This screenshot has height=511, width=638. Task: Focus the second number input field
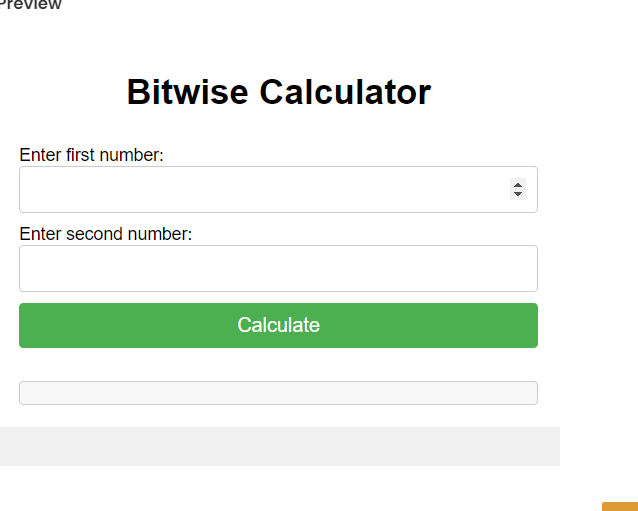[x=278, y=269]
